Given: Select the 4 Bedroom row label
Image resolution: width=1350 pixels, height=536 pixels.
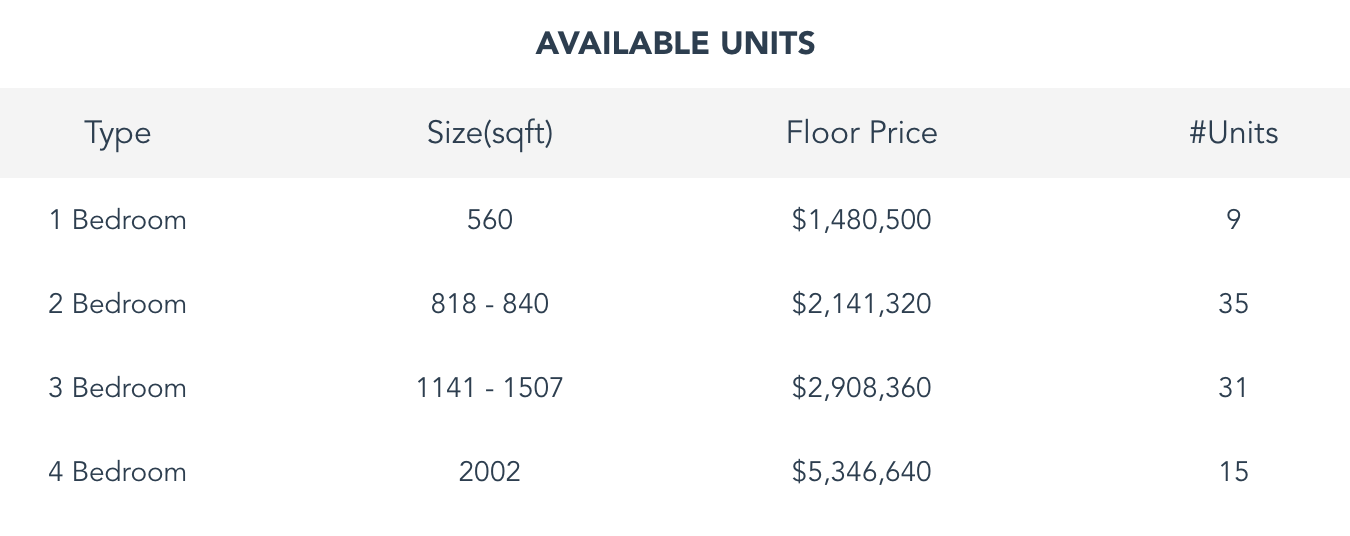Looking at the screenshot, I should (117, 472).
